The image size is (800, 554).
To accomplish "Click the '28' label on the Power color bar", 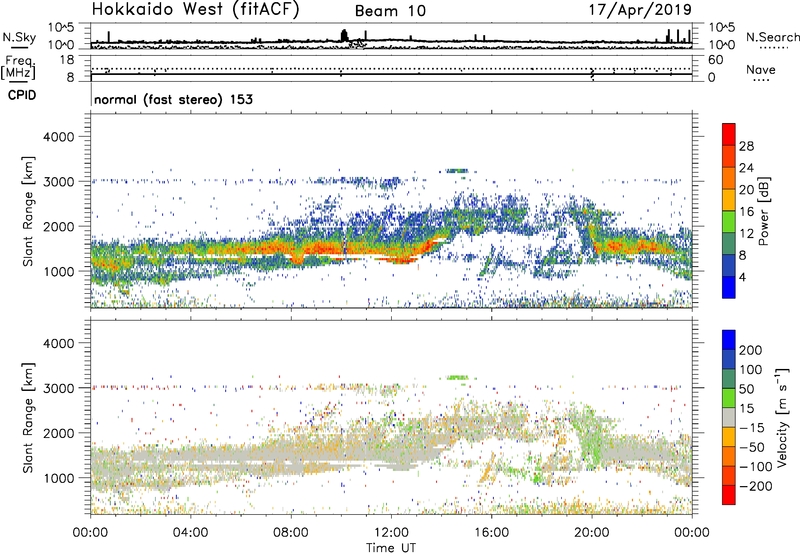I will 746,146.
